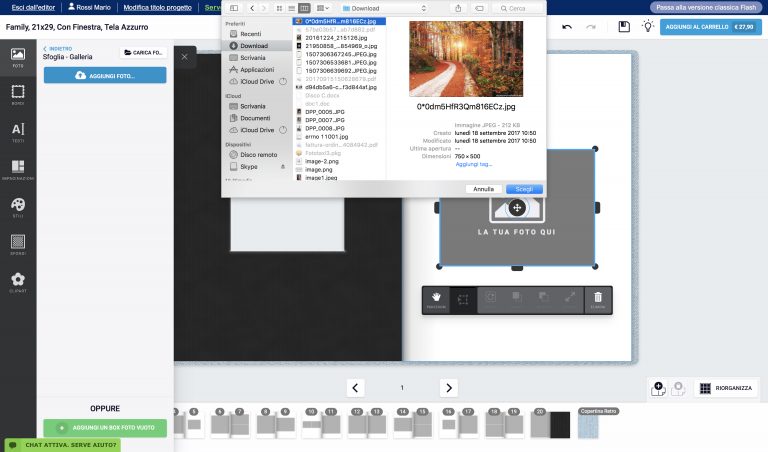Select the Testi text tool in sidebar
Image resolution: width=768 pixels, height=452 pixels.
(x=18, y=132)
